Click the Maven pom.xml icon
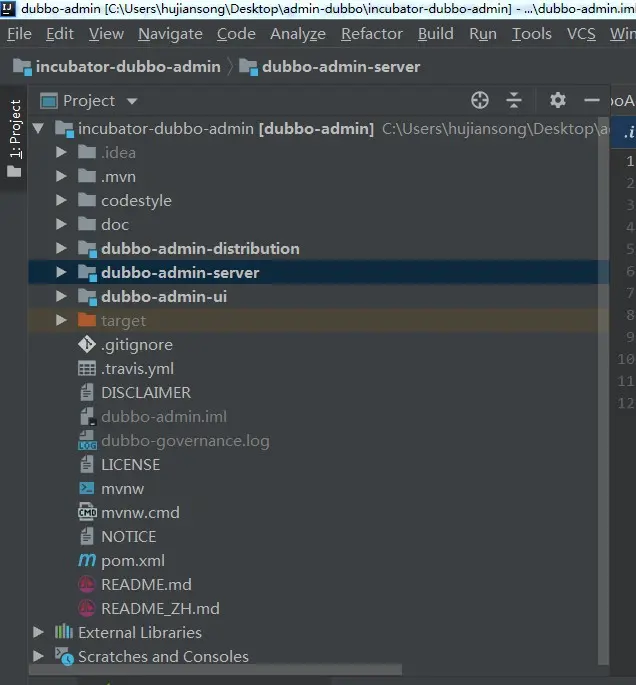 pyautogui.click(x=87, y=560)
